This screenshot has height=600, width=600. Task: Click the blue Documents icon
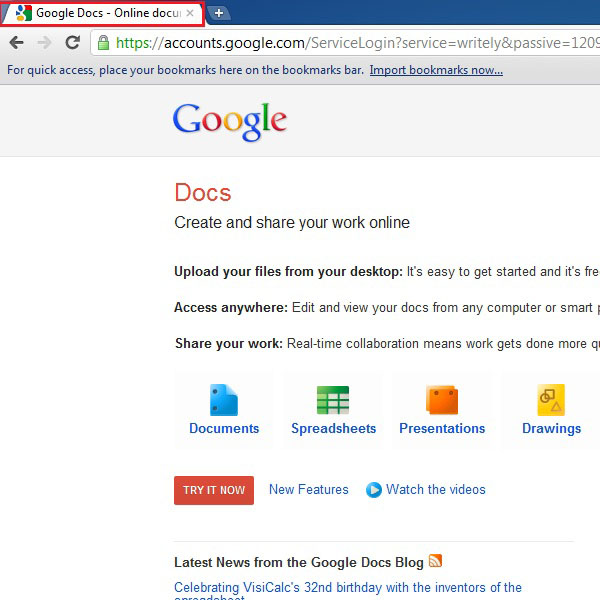point(223,400)
